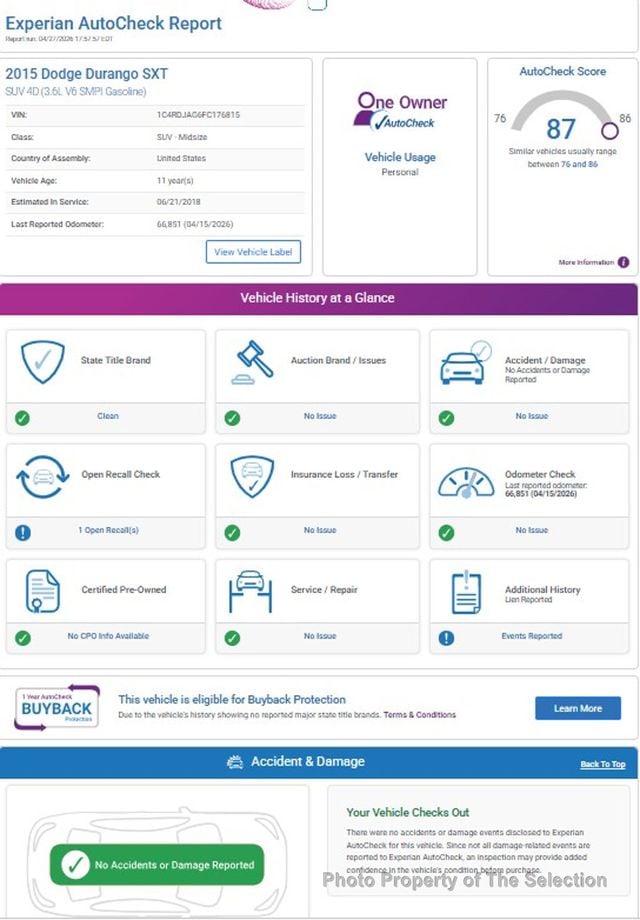Click the Your Vehicle Checks Out heading
Viewport: 640px width, 920px height.
[x=408, y=813]
